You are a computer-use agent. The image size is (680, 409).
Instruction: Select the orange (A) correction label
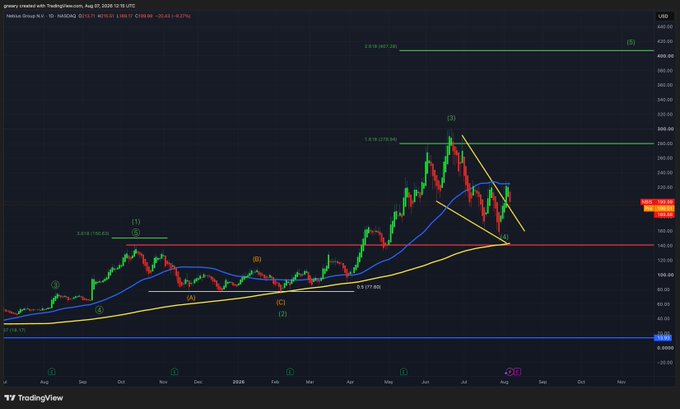(x=191, y=298)
